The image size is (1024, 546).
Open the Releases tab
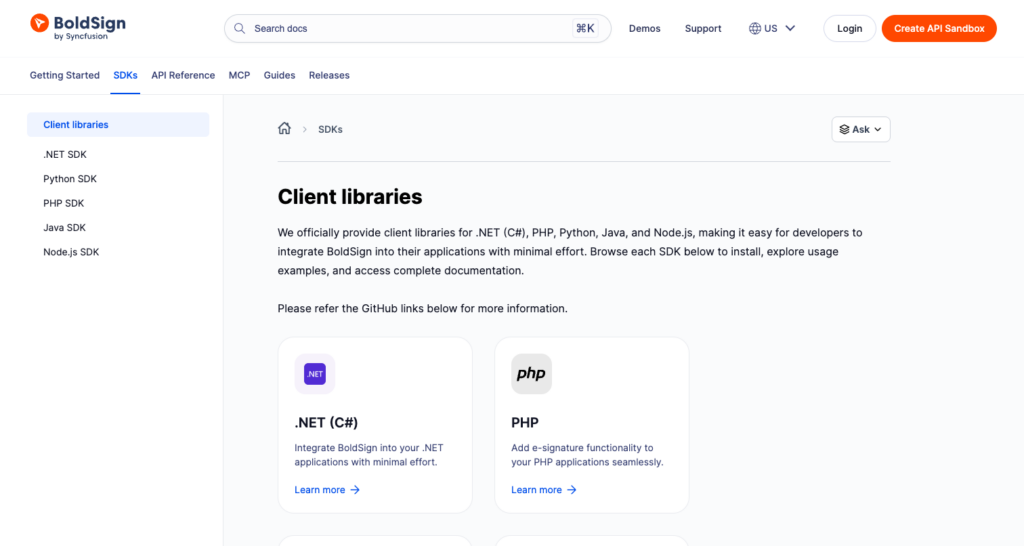pos(329,75)
